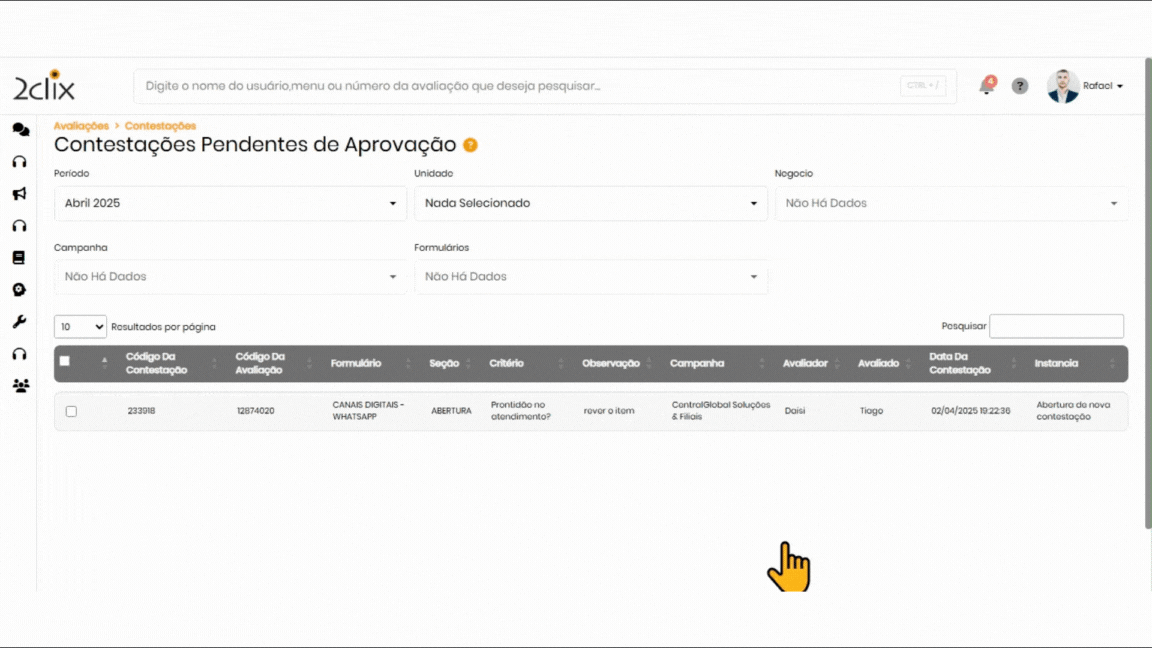Click the Contestações breadcrumb link
The width and height of the screenshot is (1152, 648).
point(160,126)
